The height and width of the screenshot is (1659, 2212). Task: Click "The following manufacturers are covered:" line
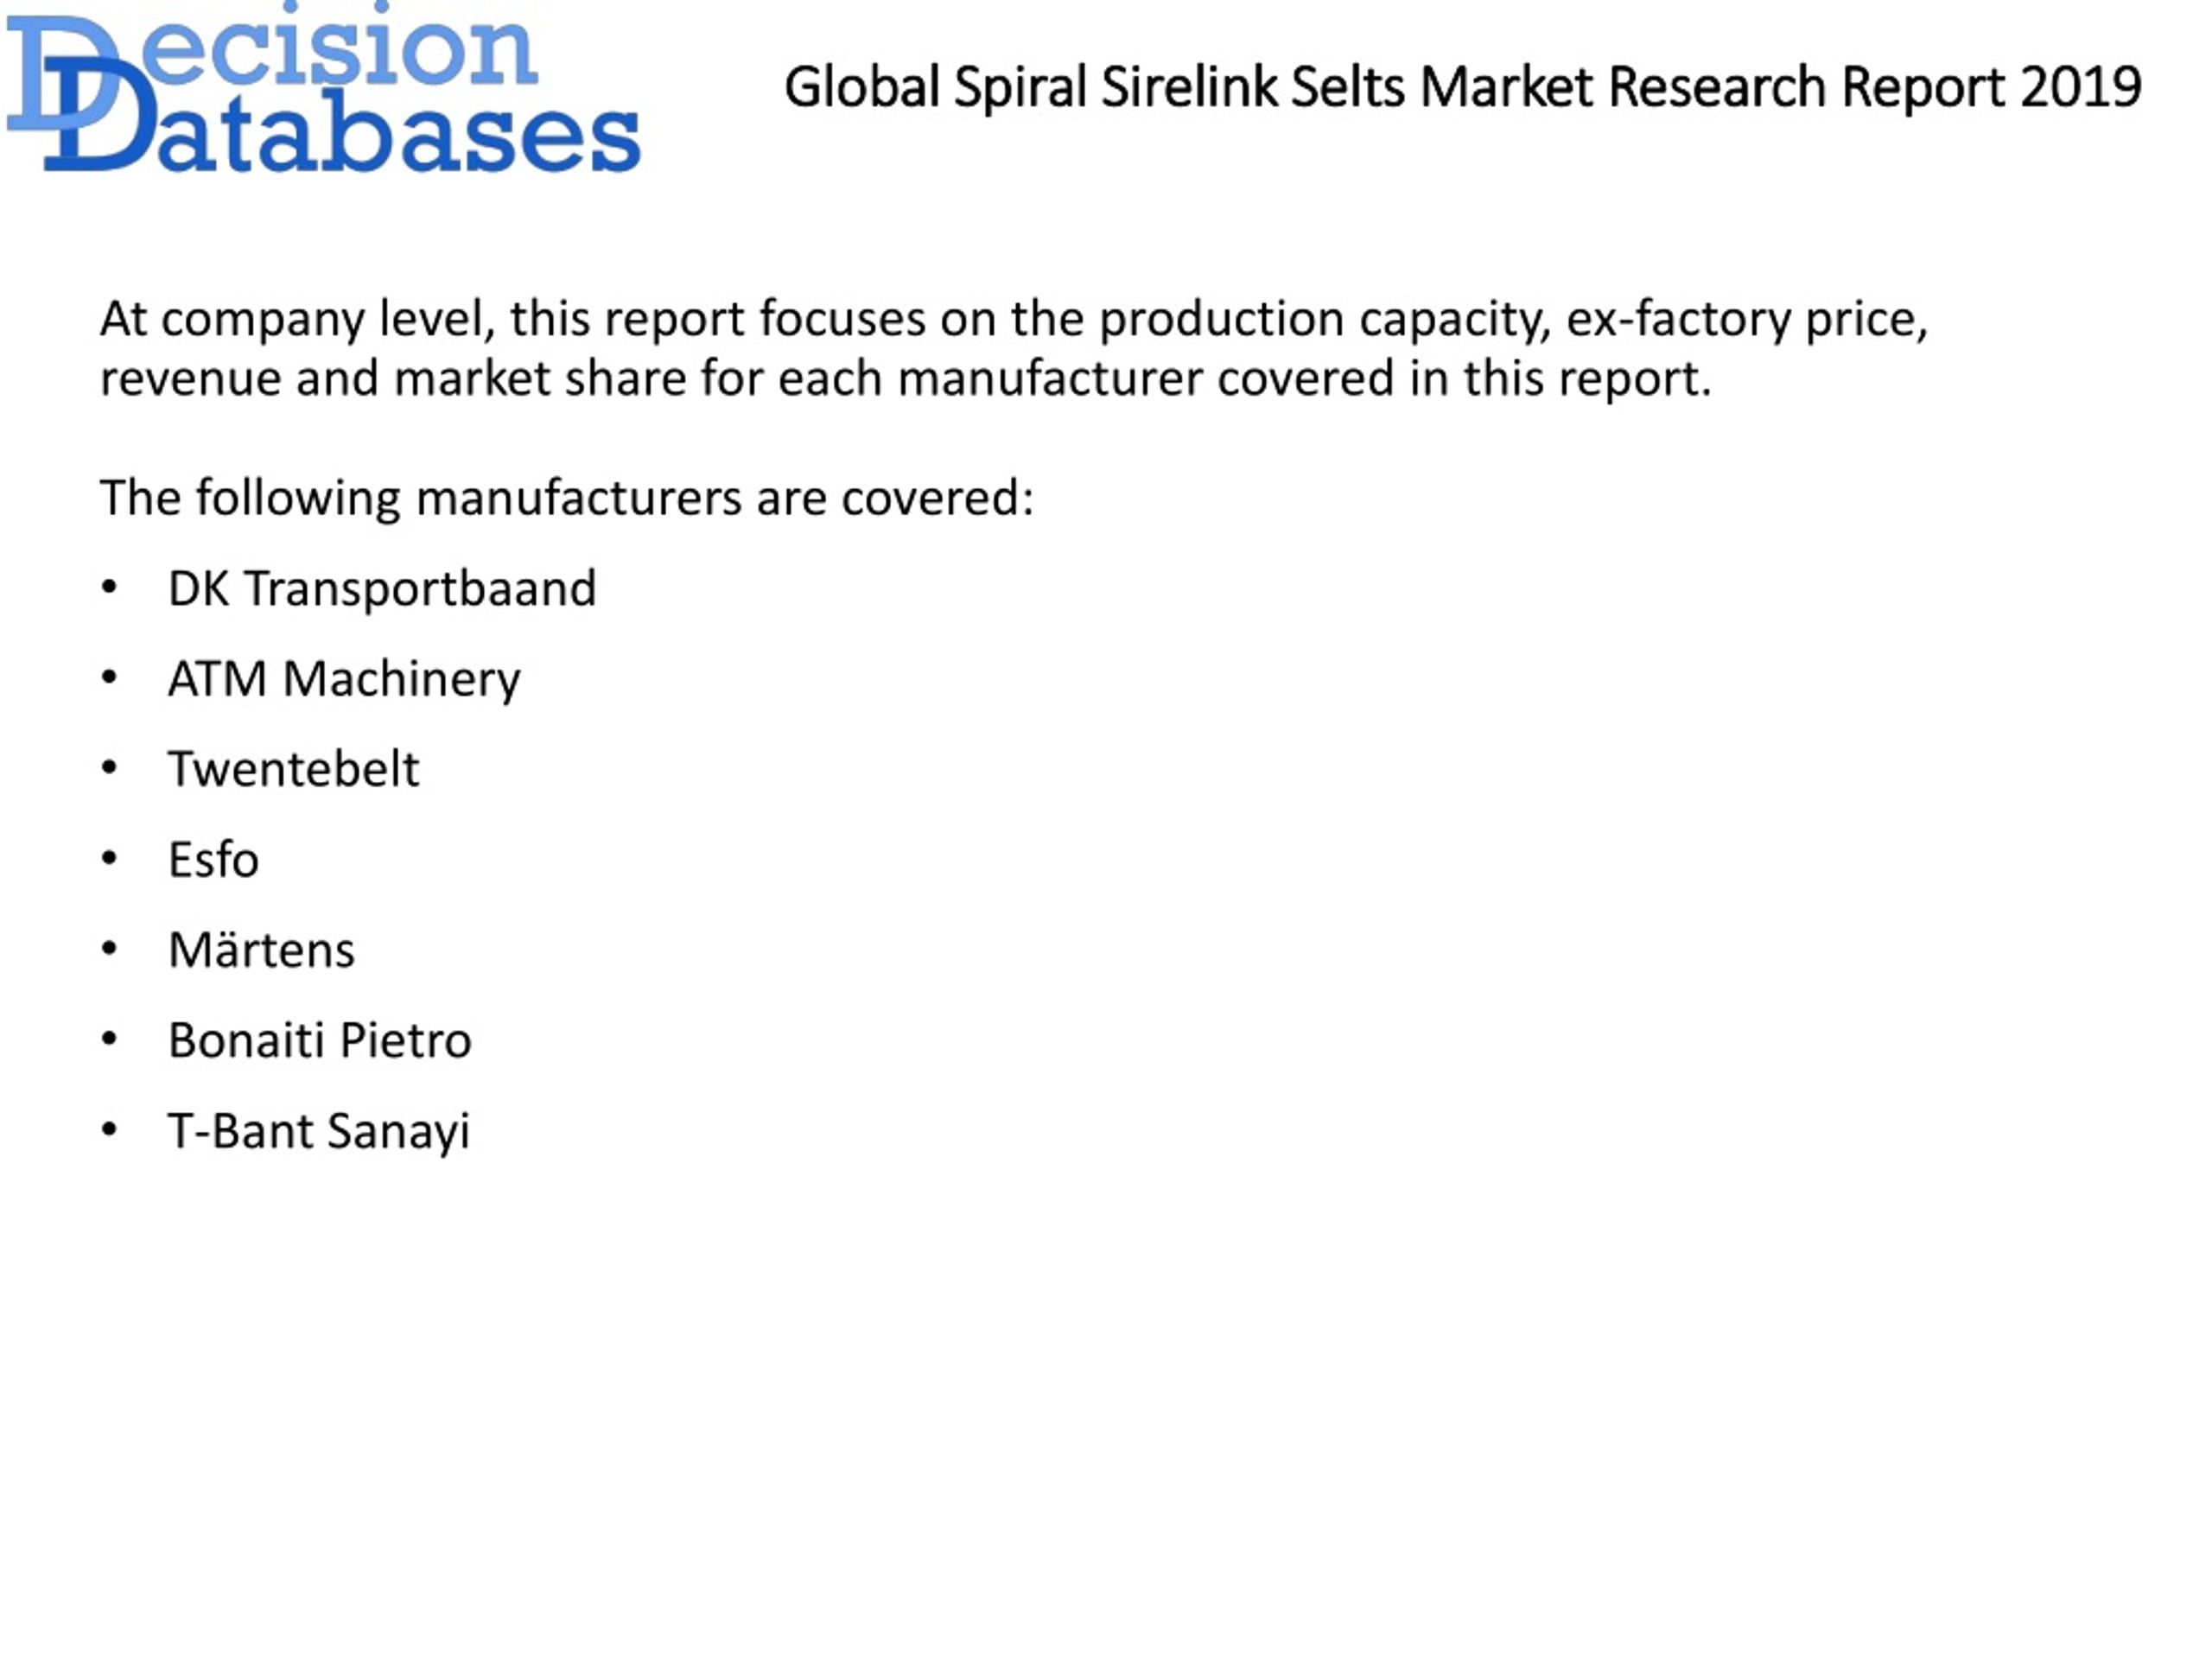567,498
